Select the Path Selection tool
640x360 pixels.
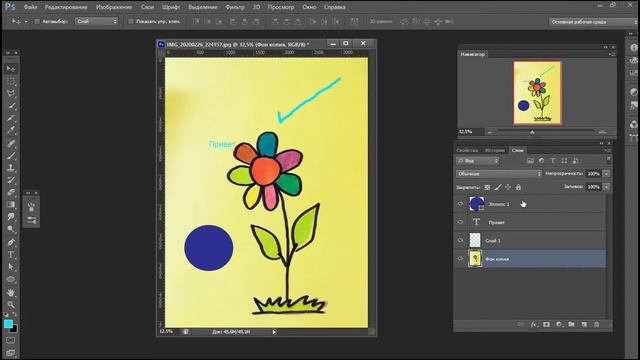coord(11,267)
